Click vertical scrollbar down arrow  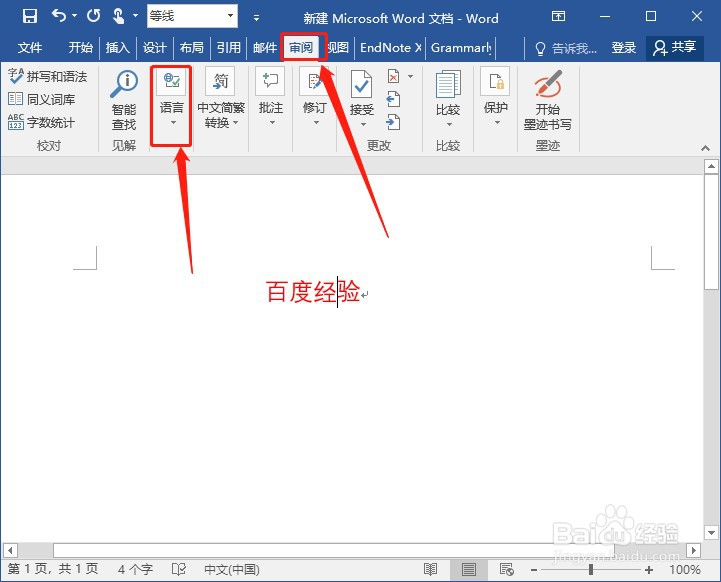711,533
